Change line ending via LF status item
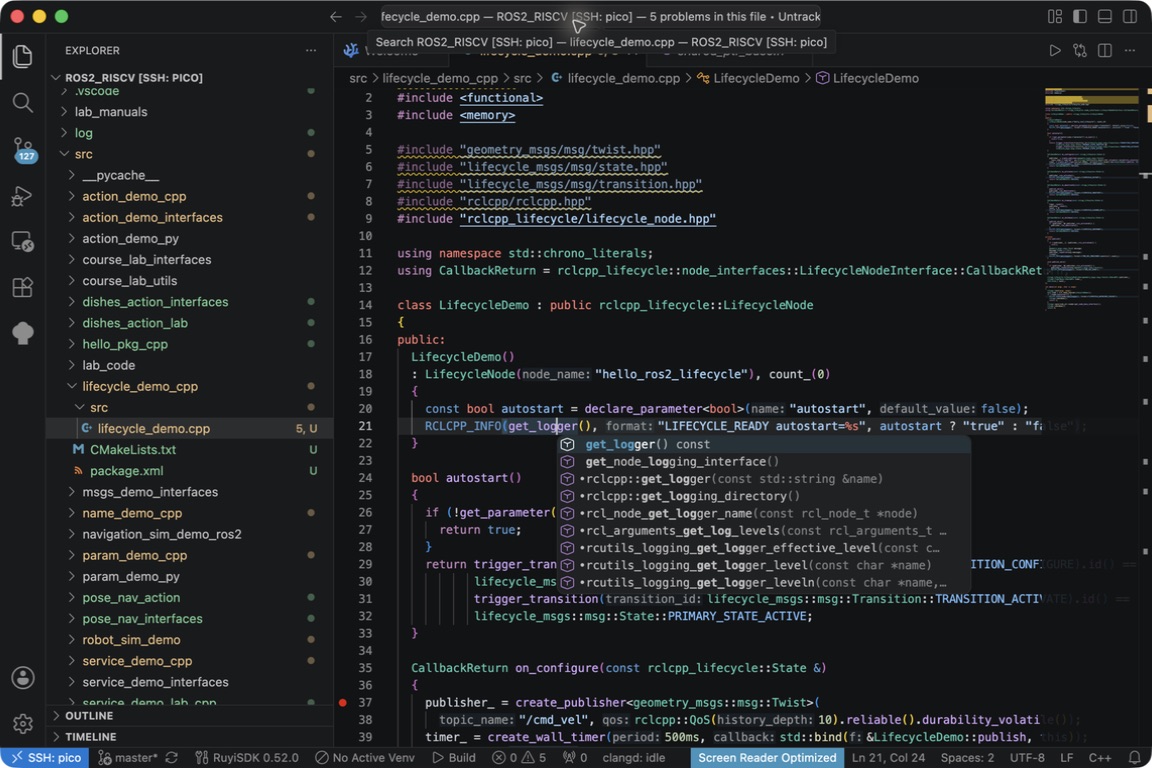This screenshot has height=768, width=1152. pyautogui.click(x=1066, y=758)
